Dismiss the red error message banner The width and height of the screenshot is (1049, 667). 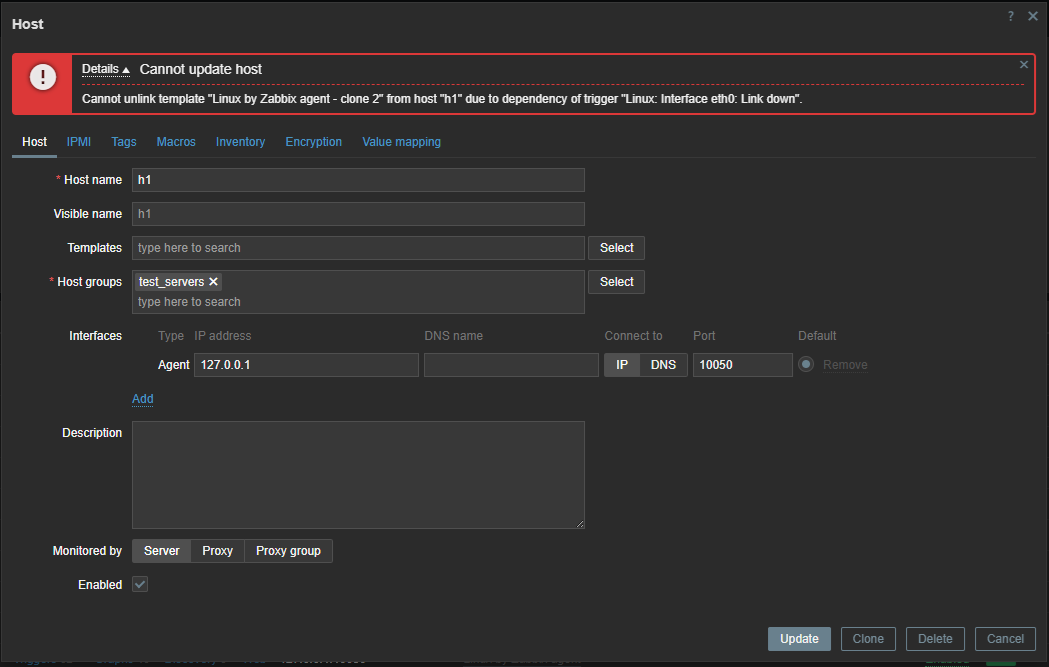pyautogui.click(x=1023, y=65)
